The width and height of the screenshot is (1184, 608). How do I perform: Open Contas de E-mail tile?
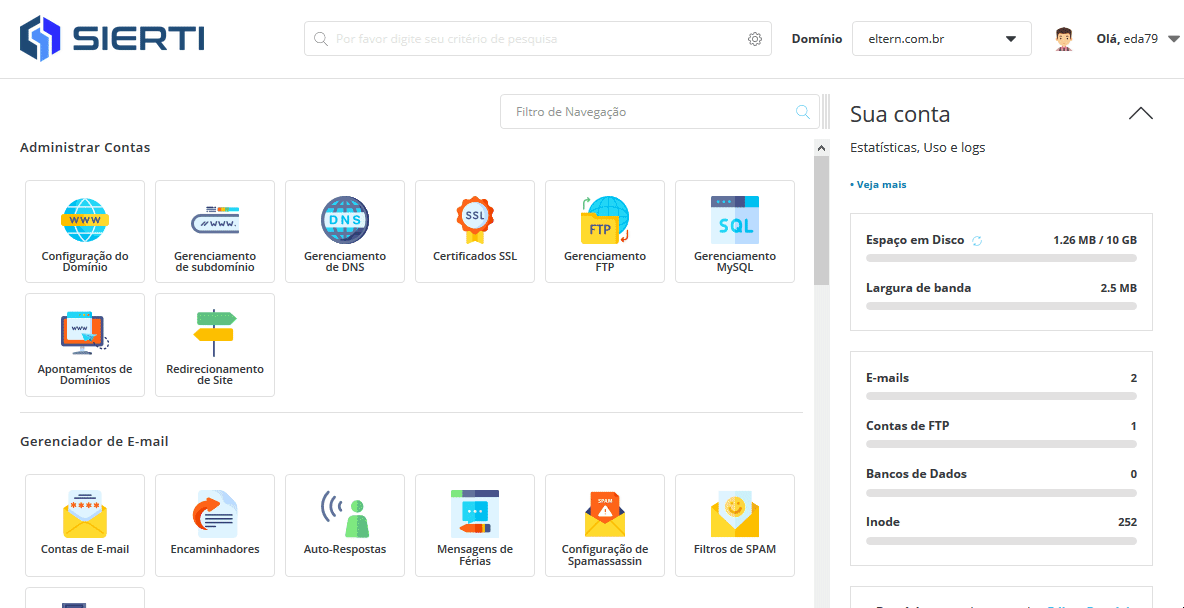point(85,526)
